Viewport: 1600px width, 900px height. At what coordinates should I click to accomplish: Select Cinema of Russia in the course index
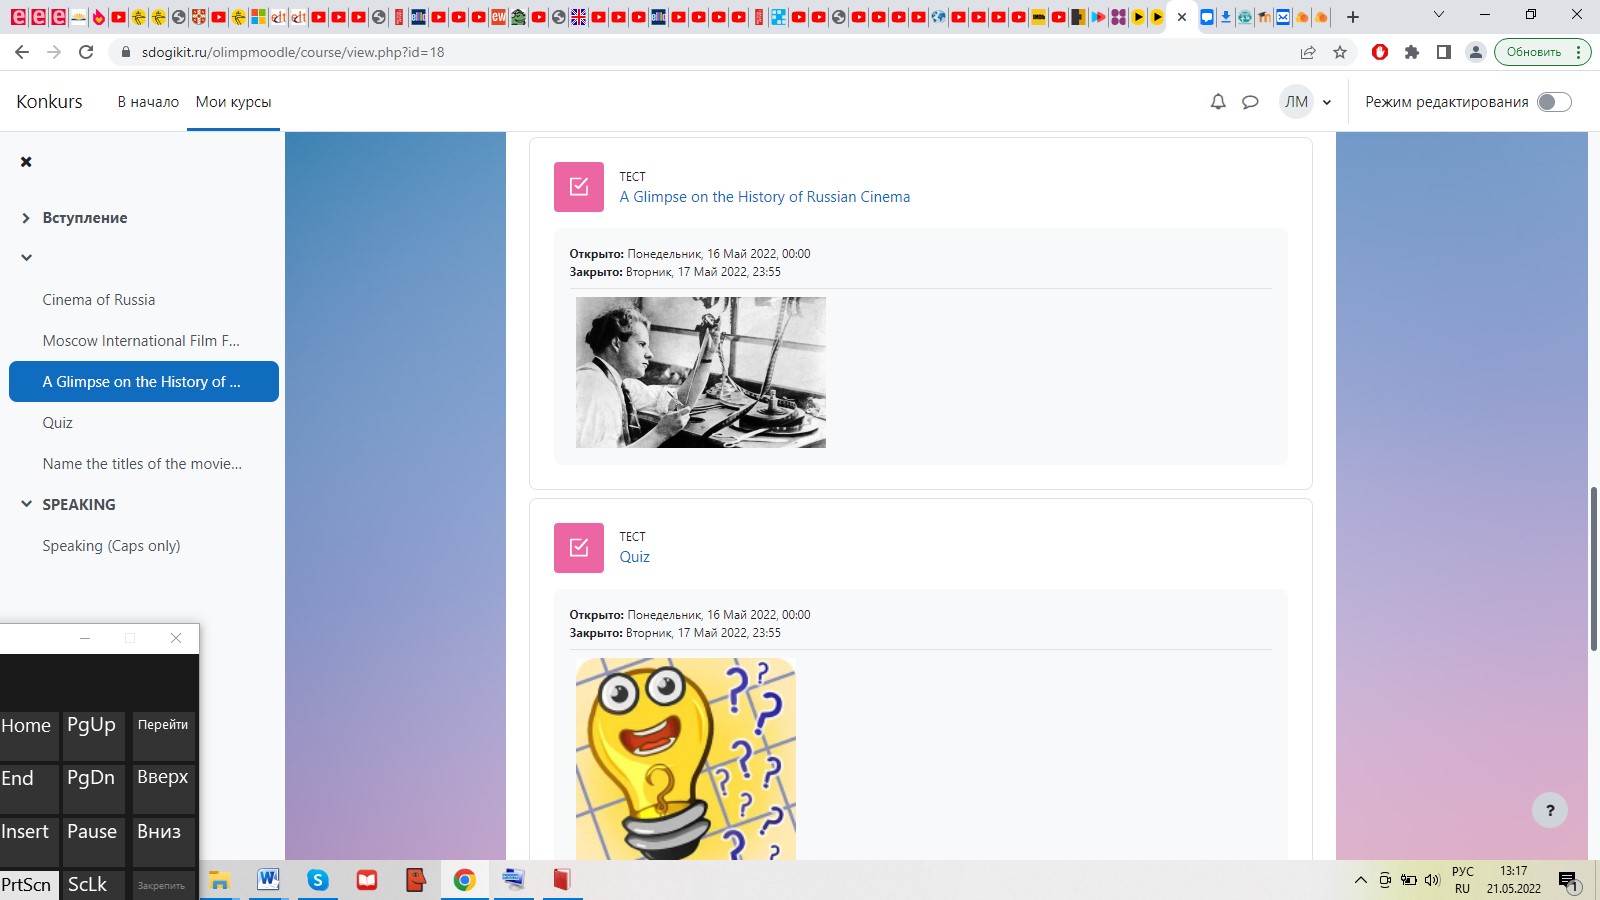(x=99, y=300)
